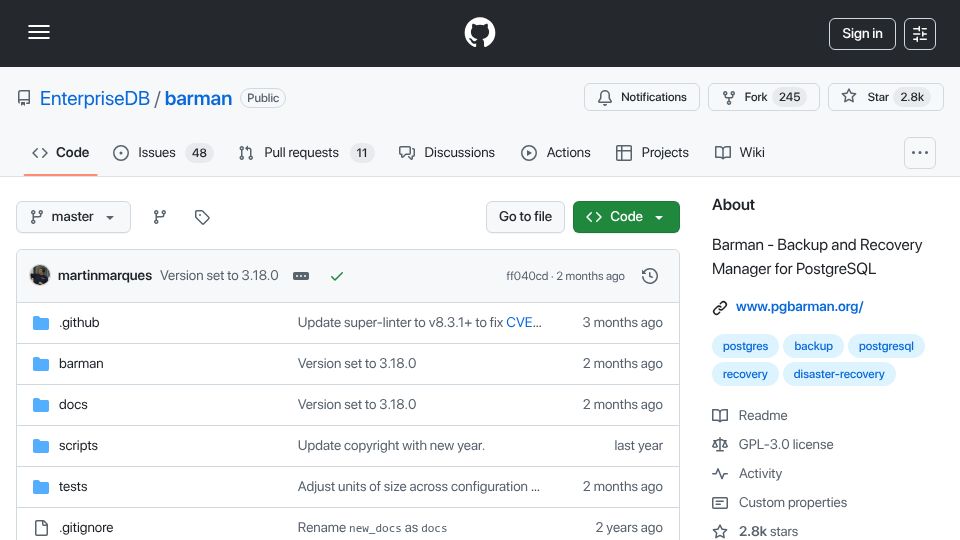Show the green check status details
This screenshot has height=540, width=960.
(337, 276)
